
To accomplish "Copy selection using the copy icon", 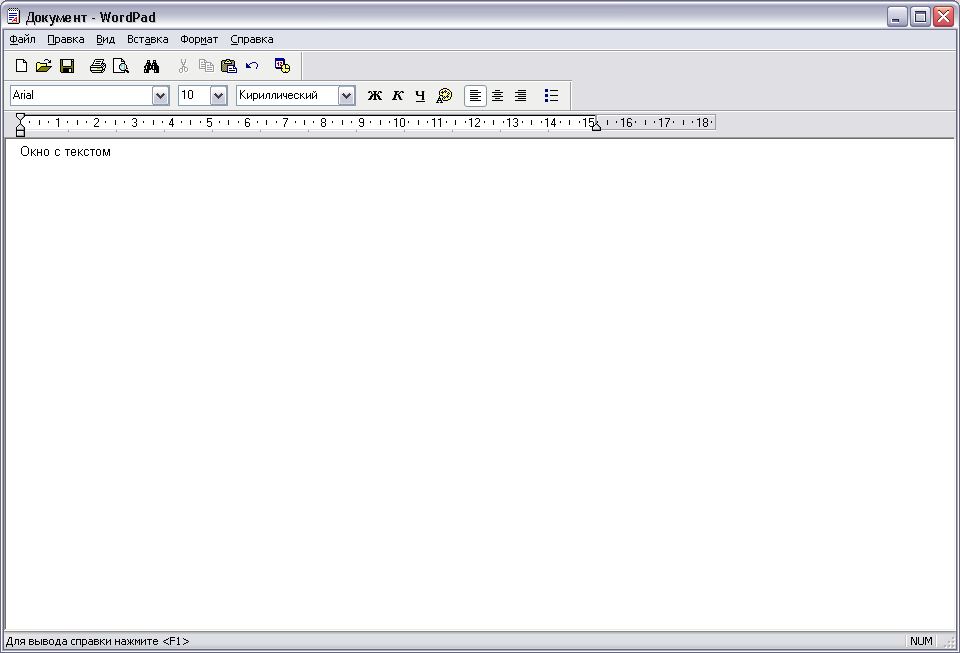I will point(206,66).
